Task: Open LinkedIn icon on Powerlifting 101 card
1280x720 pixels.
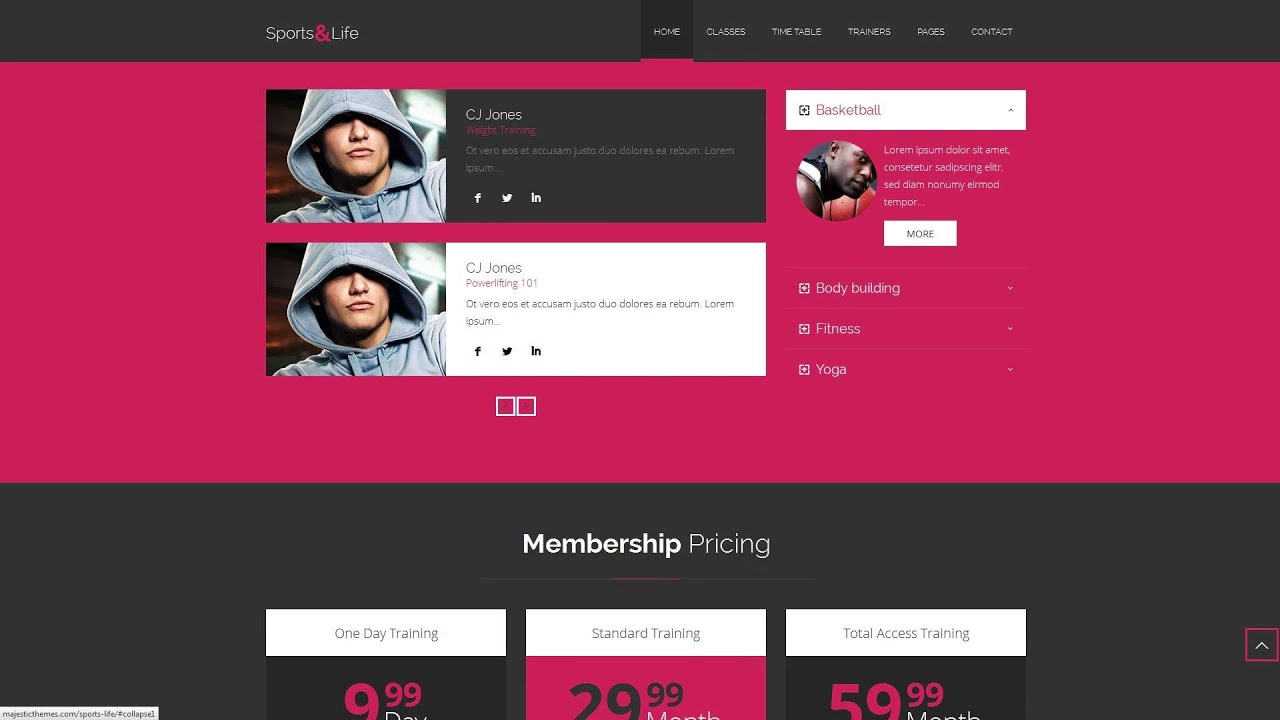Action: click(536, 351)
